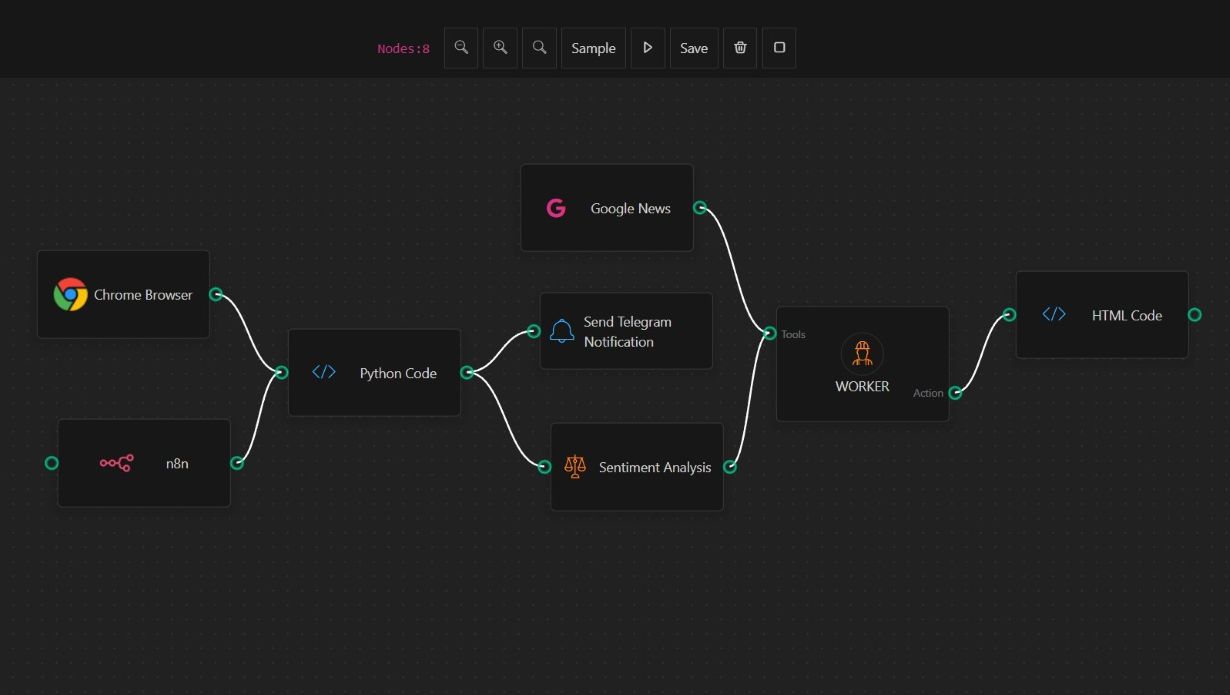
Task: Click the n8n node input port
Action: coord(52,463)
